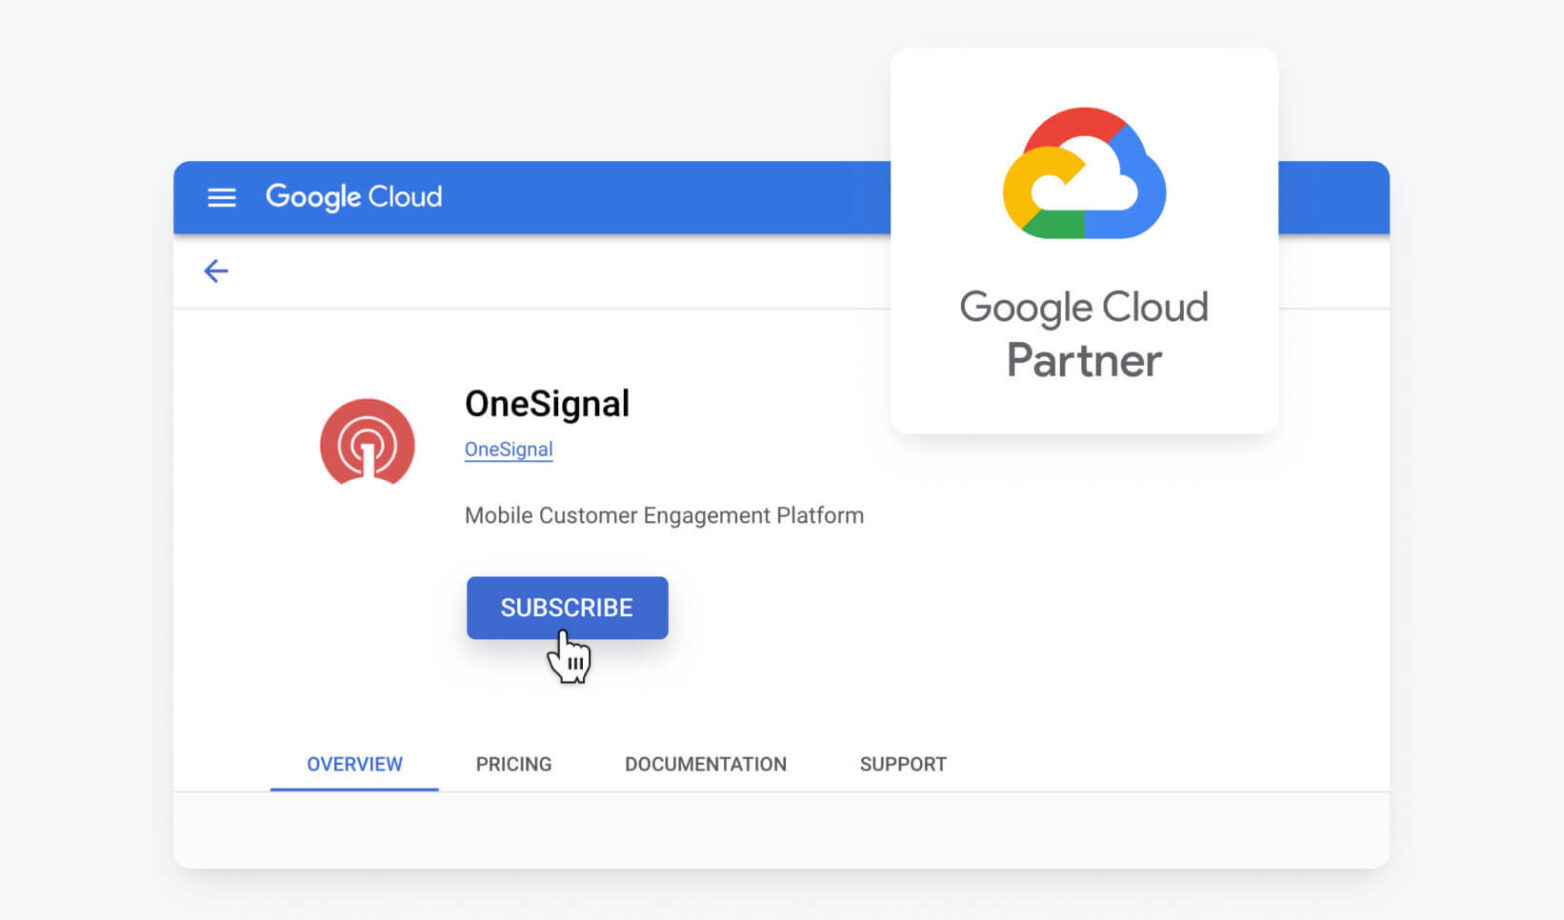Click the 'Google Cloud Partner' badge text
1564x920 pixels.
pyautogui.click(x=1085, y=333)
